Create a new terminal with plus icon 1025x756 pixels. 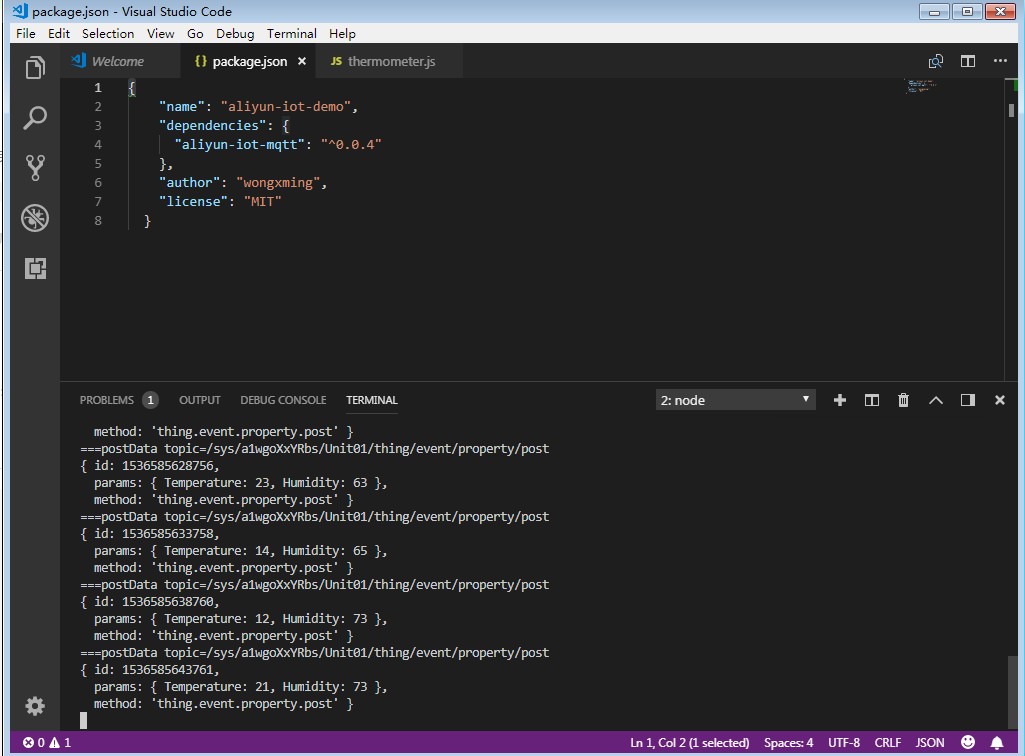[840, 400]
